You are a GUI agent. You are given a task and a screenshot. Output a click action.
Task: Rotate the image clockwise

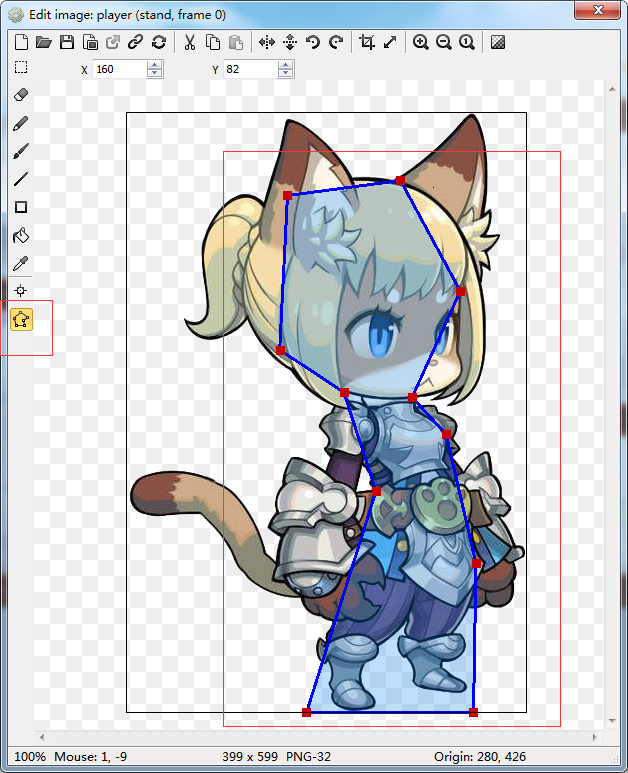pos(336,42)
